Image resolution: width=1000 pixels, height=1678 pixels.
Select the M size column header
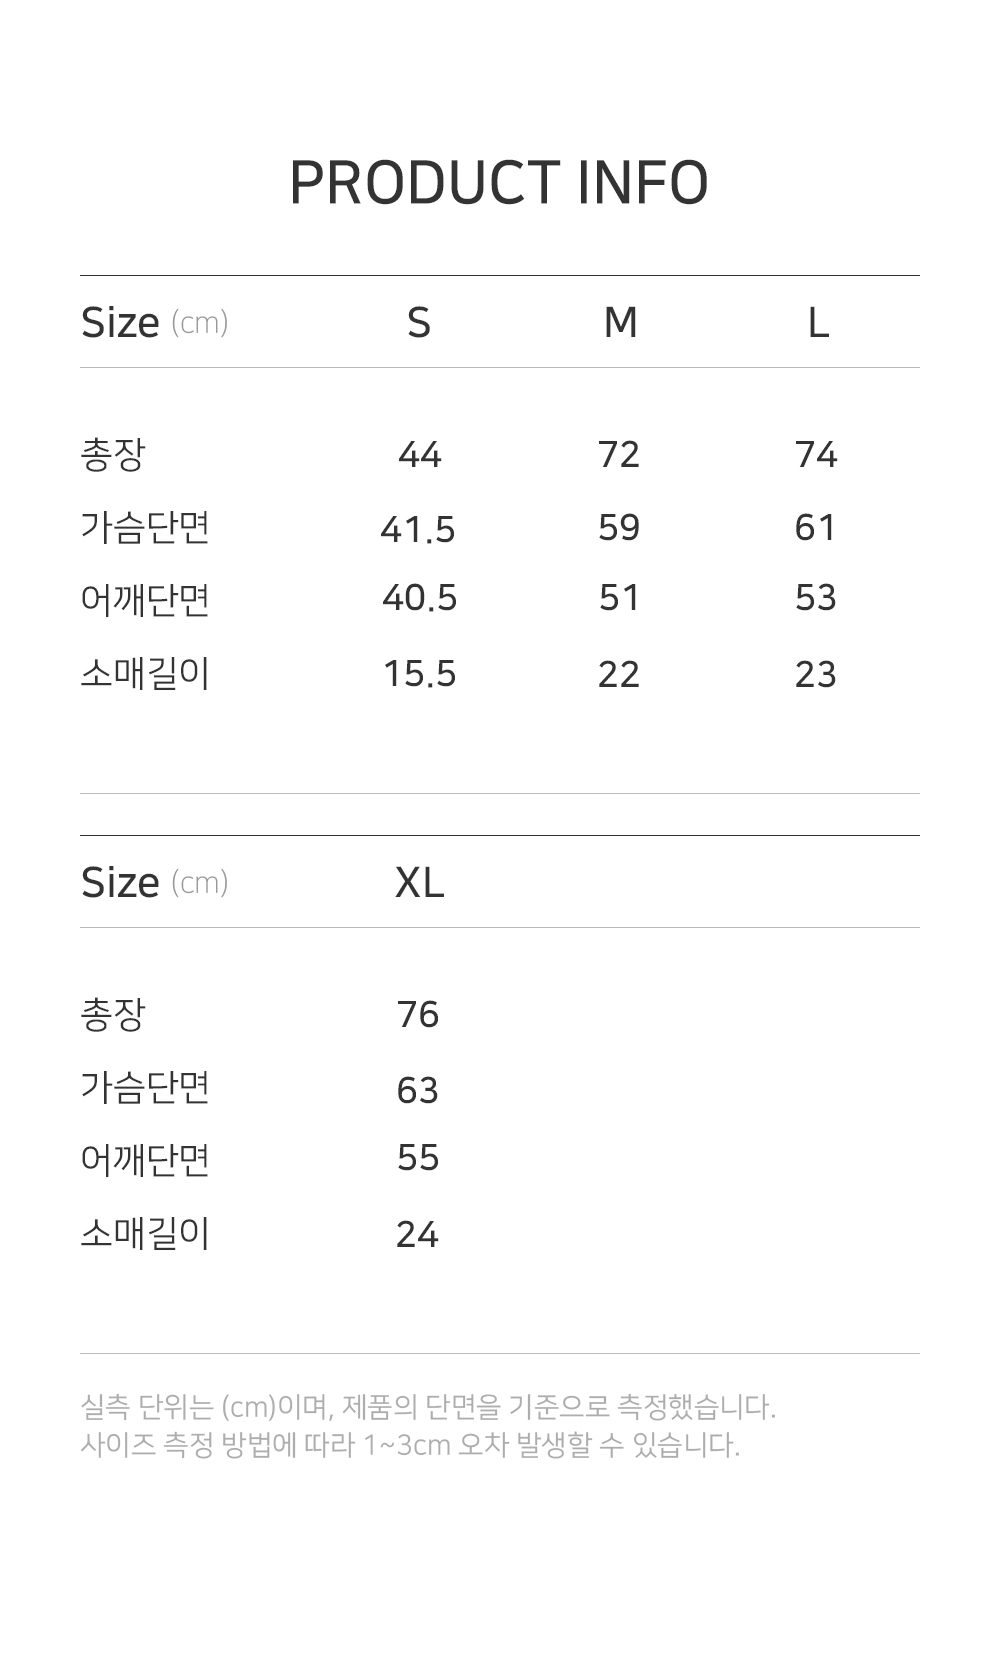[620, 323]
